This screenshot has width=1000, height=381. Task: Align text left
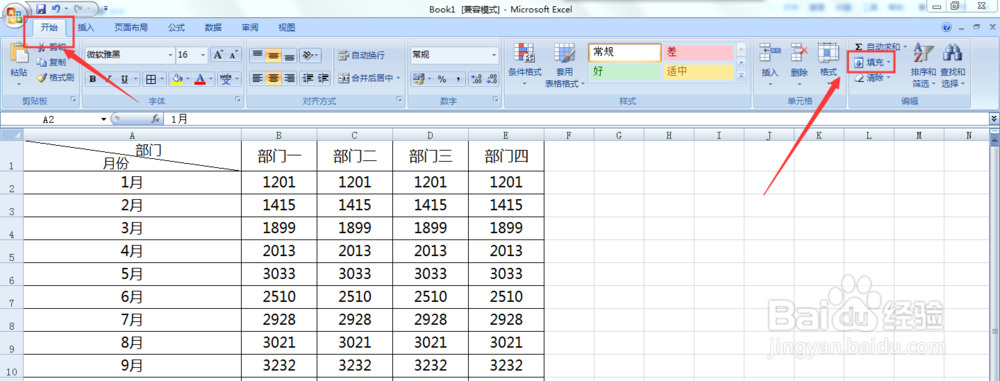pos(257,78)
